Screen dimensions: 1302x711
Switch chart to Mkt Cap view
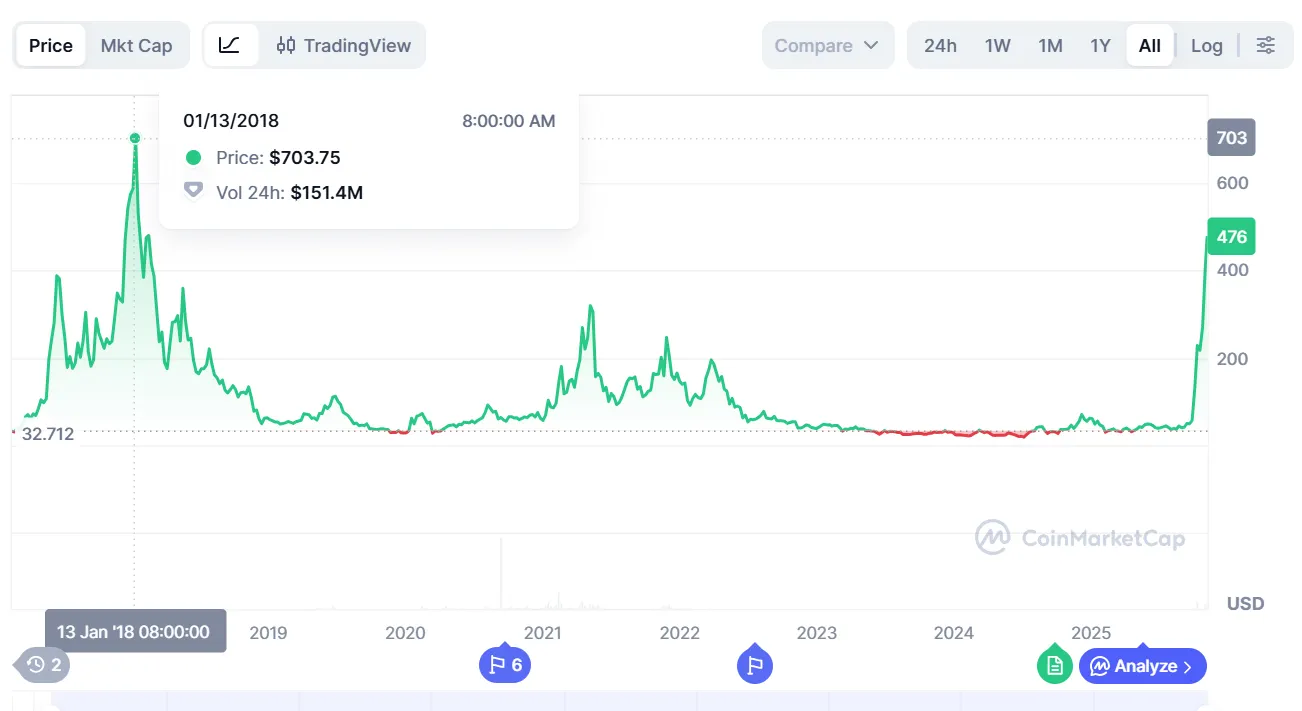[138, 45]
